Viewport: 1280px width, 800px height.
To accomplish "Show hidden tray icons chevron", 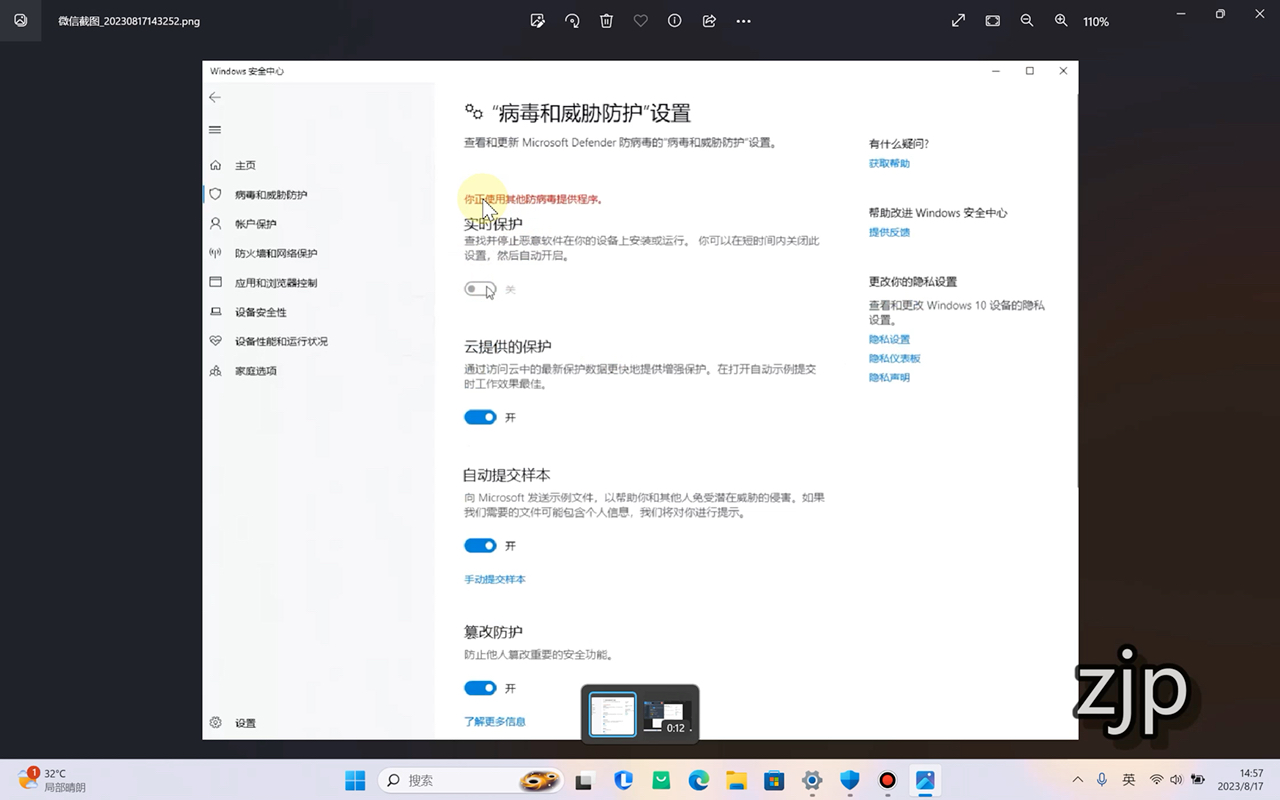I will pos(1077,780).
